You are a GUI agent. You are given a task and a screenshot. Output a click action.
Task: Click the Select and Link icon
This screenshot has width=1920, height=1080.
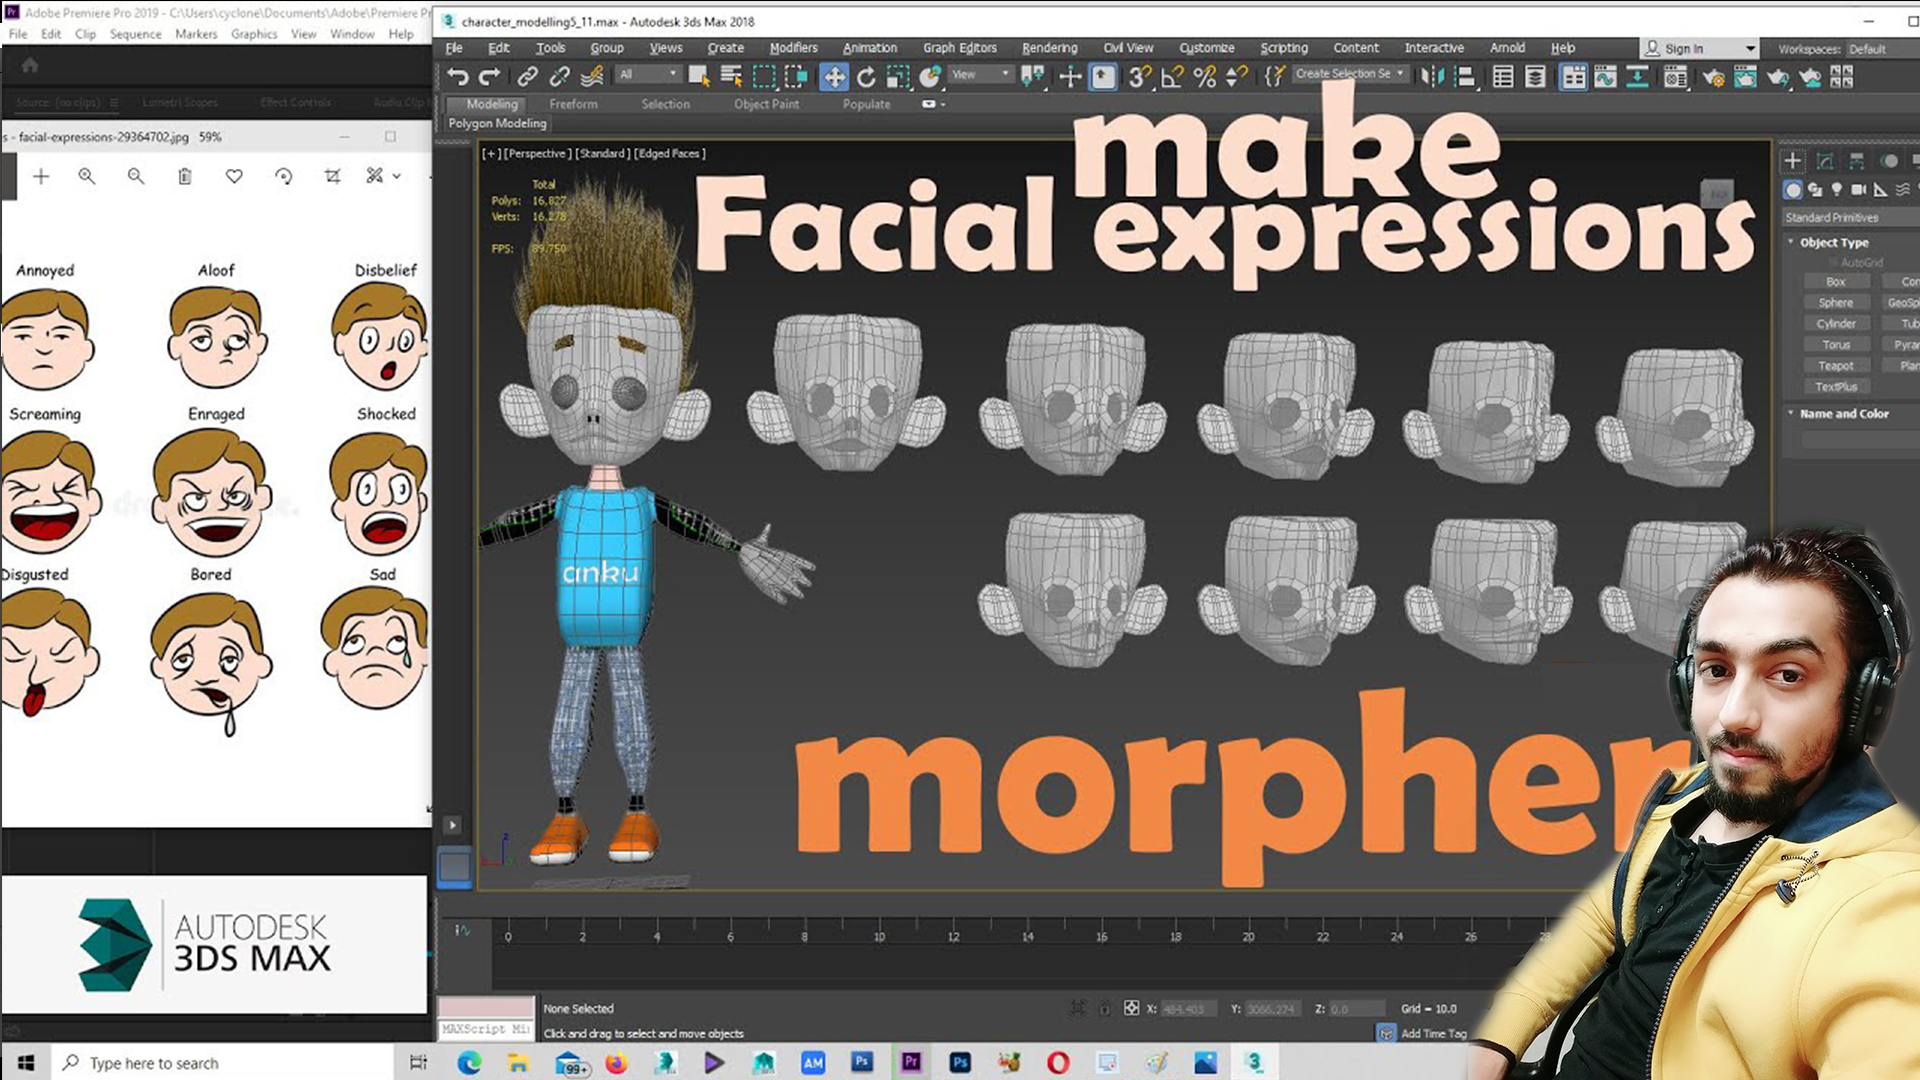(x=527, y=77)
